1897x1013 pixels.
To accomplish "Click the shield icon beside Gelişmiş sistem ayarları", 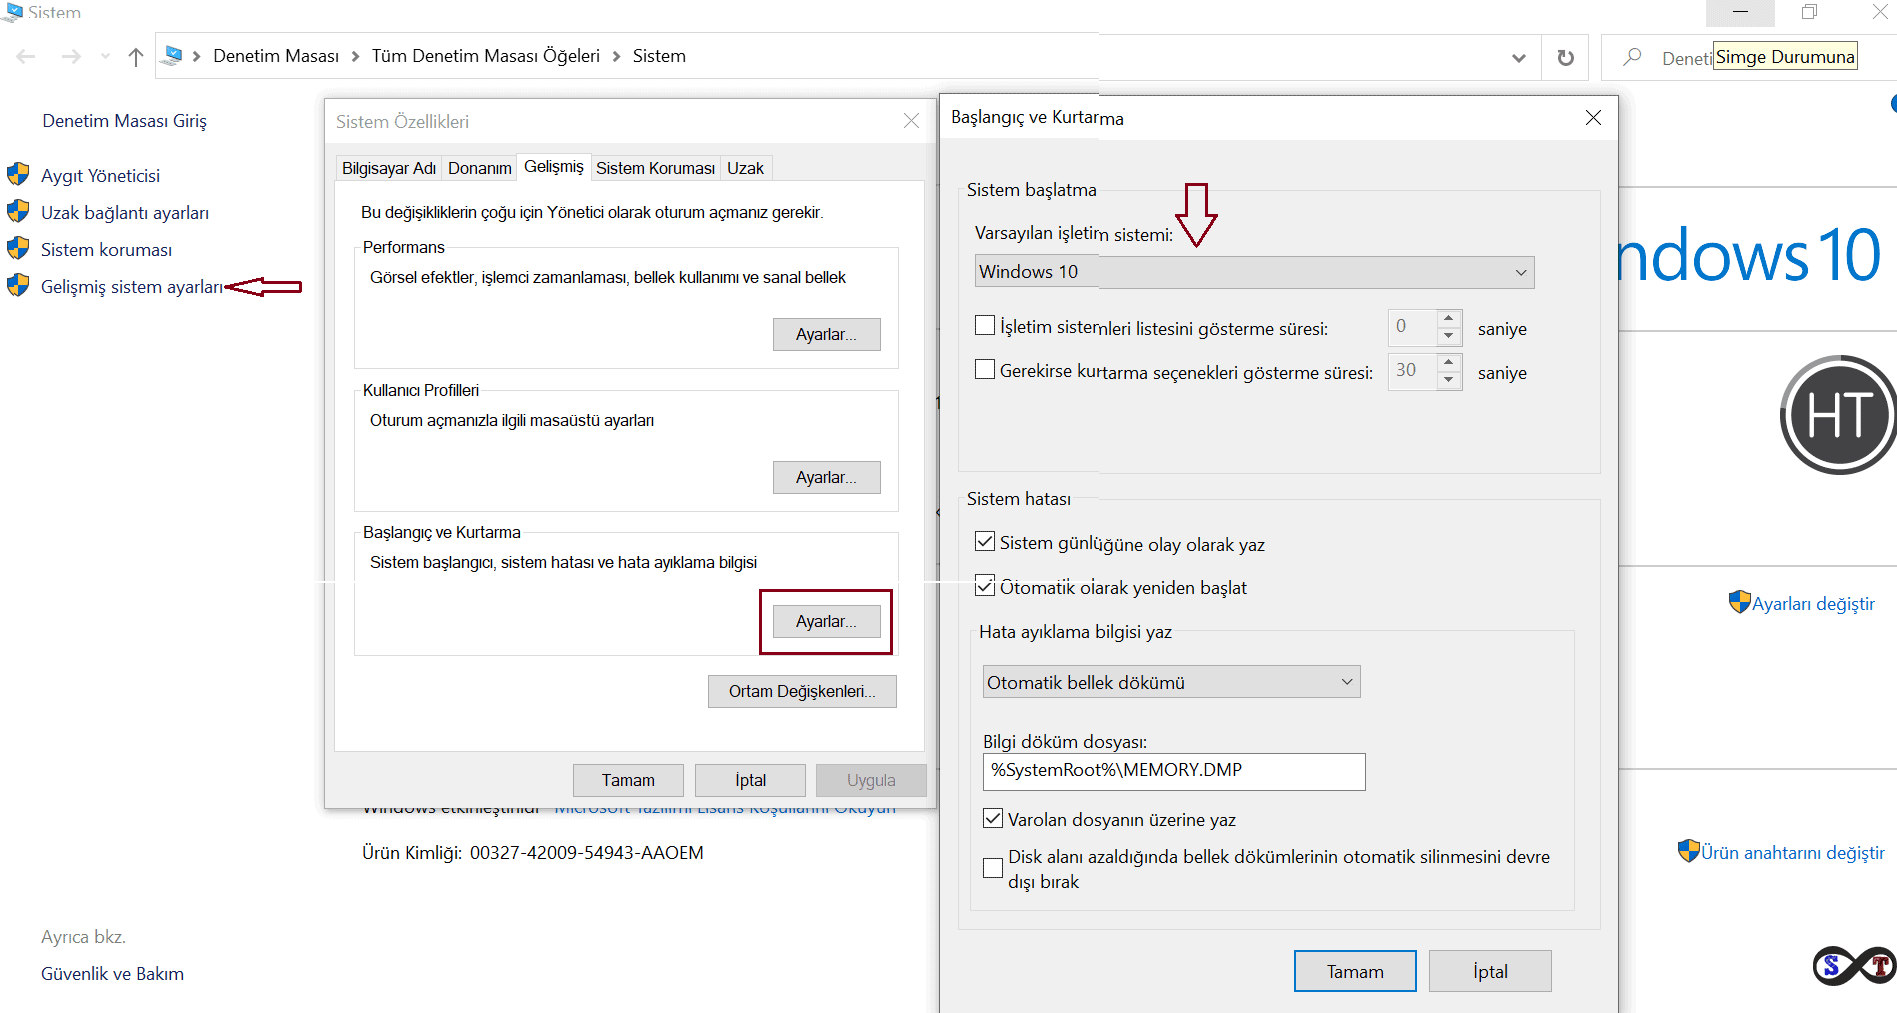I will point(18,285).
